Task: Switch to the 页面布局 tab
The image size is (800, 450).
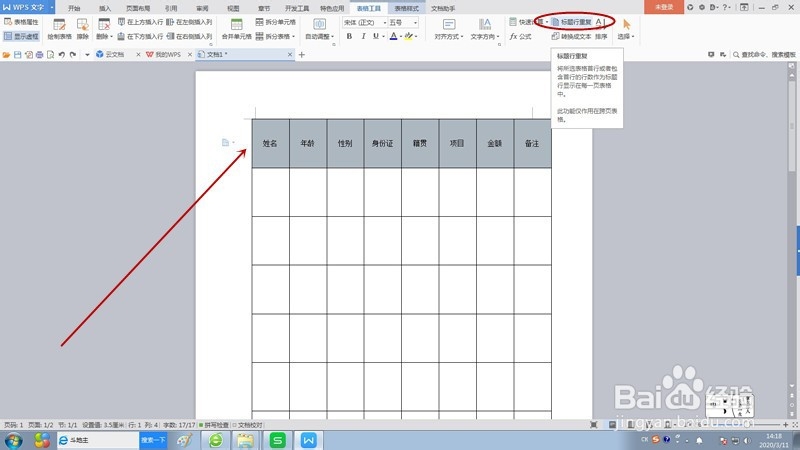Action: pos(138,8)
